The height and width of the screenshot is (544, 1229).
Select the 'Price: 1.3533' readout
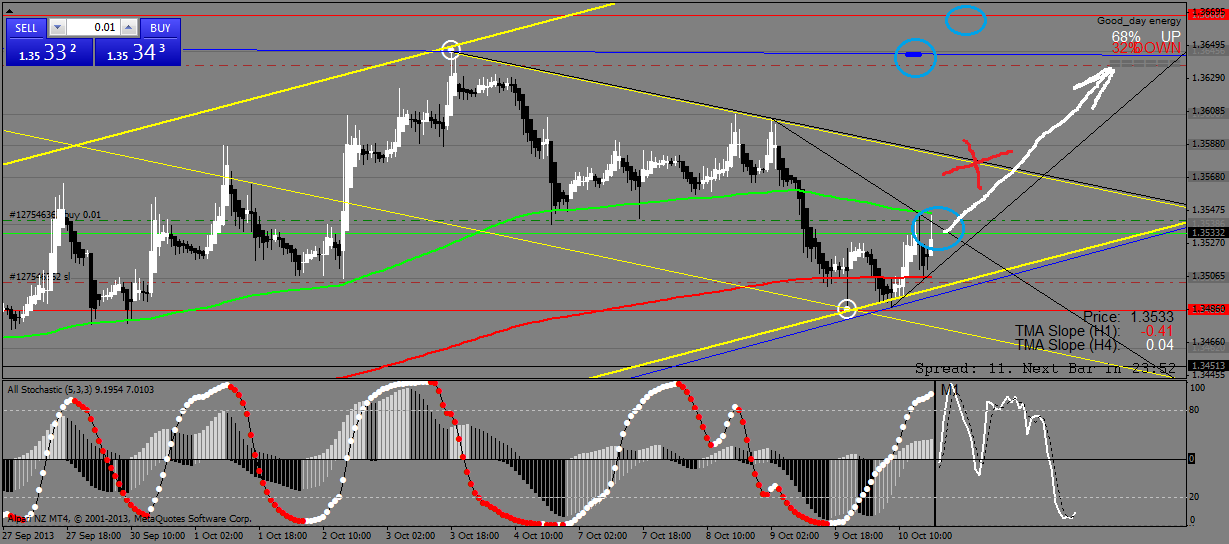tap(1128, 316)
